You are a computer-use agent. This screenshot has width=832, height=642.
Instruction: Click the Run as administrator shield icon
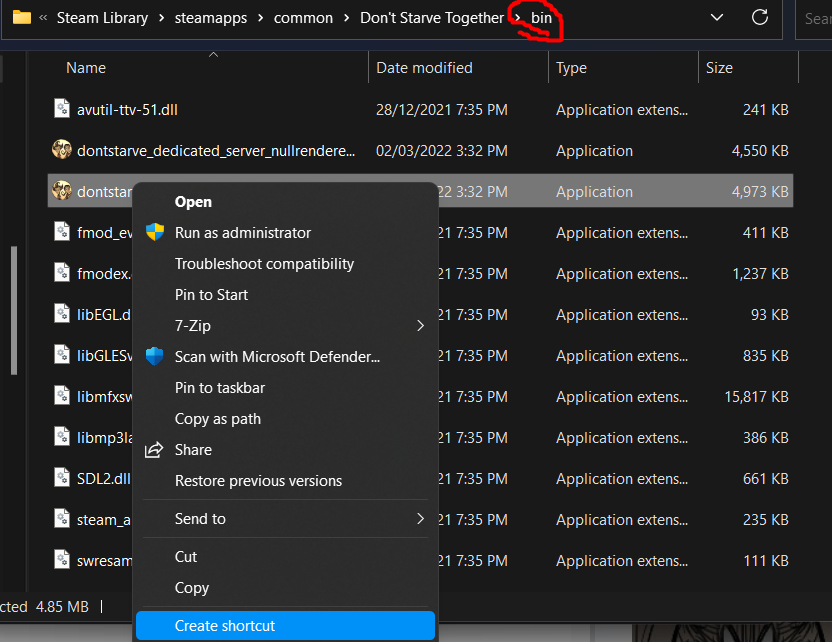click(x=154, y=233)
